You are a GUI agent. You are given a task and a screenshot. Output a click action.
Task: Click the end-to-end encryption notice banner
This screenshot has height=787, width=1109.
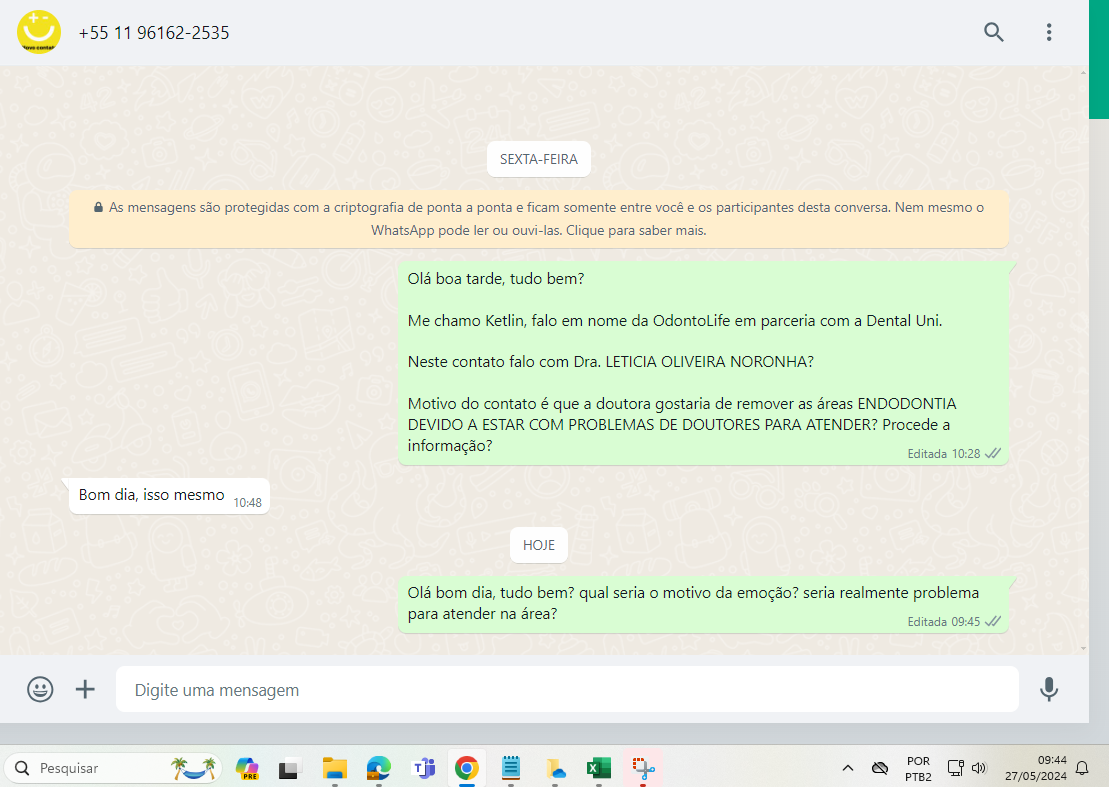(539, 218)
